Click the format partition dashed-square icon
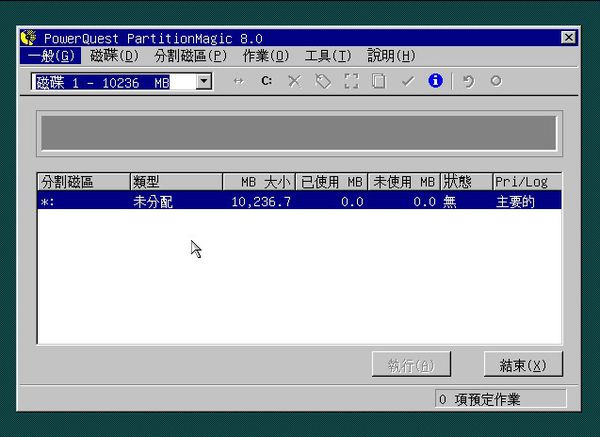Screen dimensions: 600x437 click(x=351, y=81)
